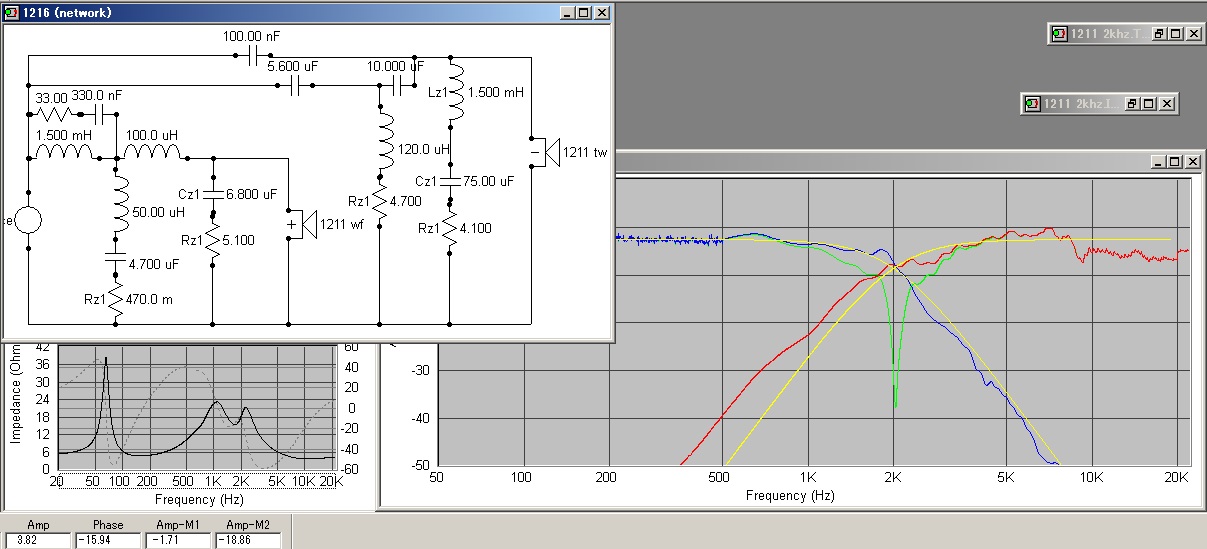Screen dimensions: 1207x549
Task: Close the frequency response graph window
Action: pos(1192,161)
